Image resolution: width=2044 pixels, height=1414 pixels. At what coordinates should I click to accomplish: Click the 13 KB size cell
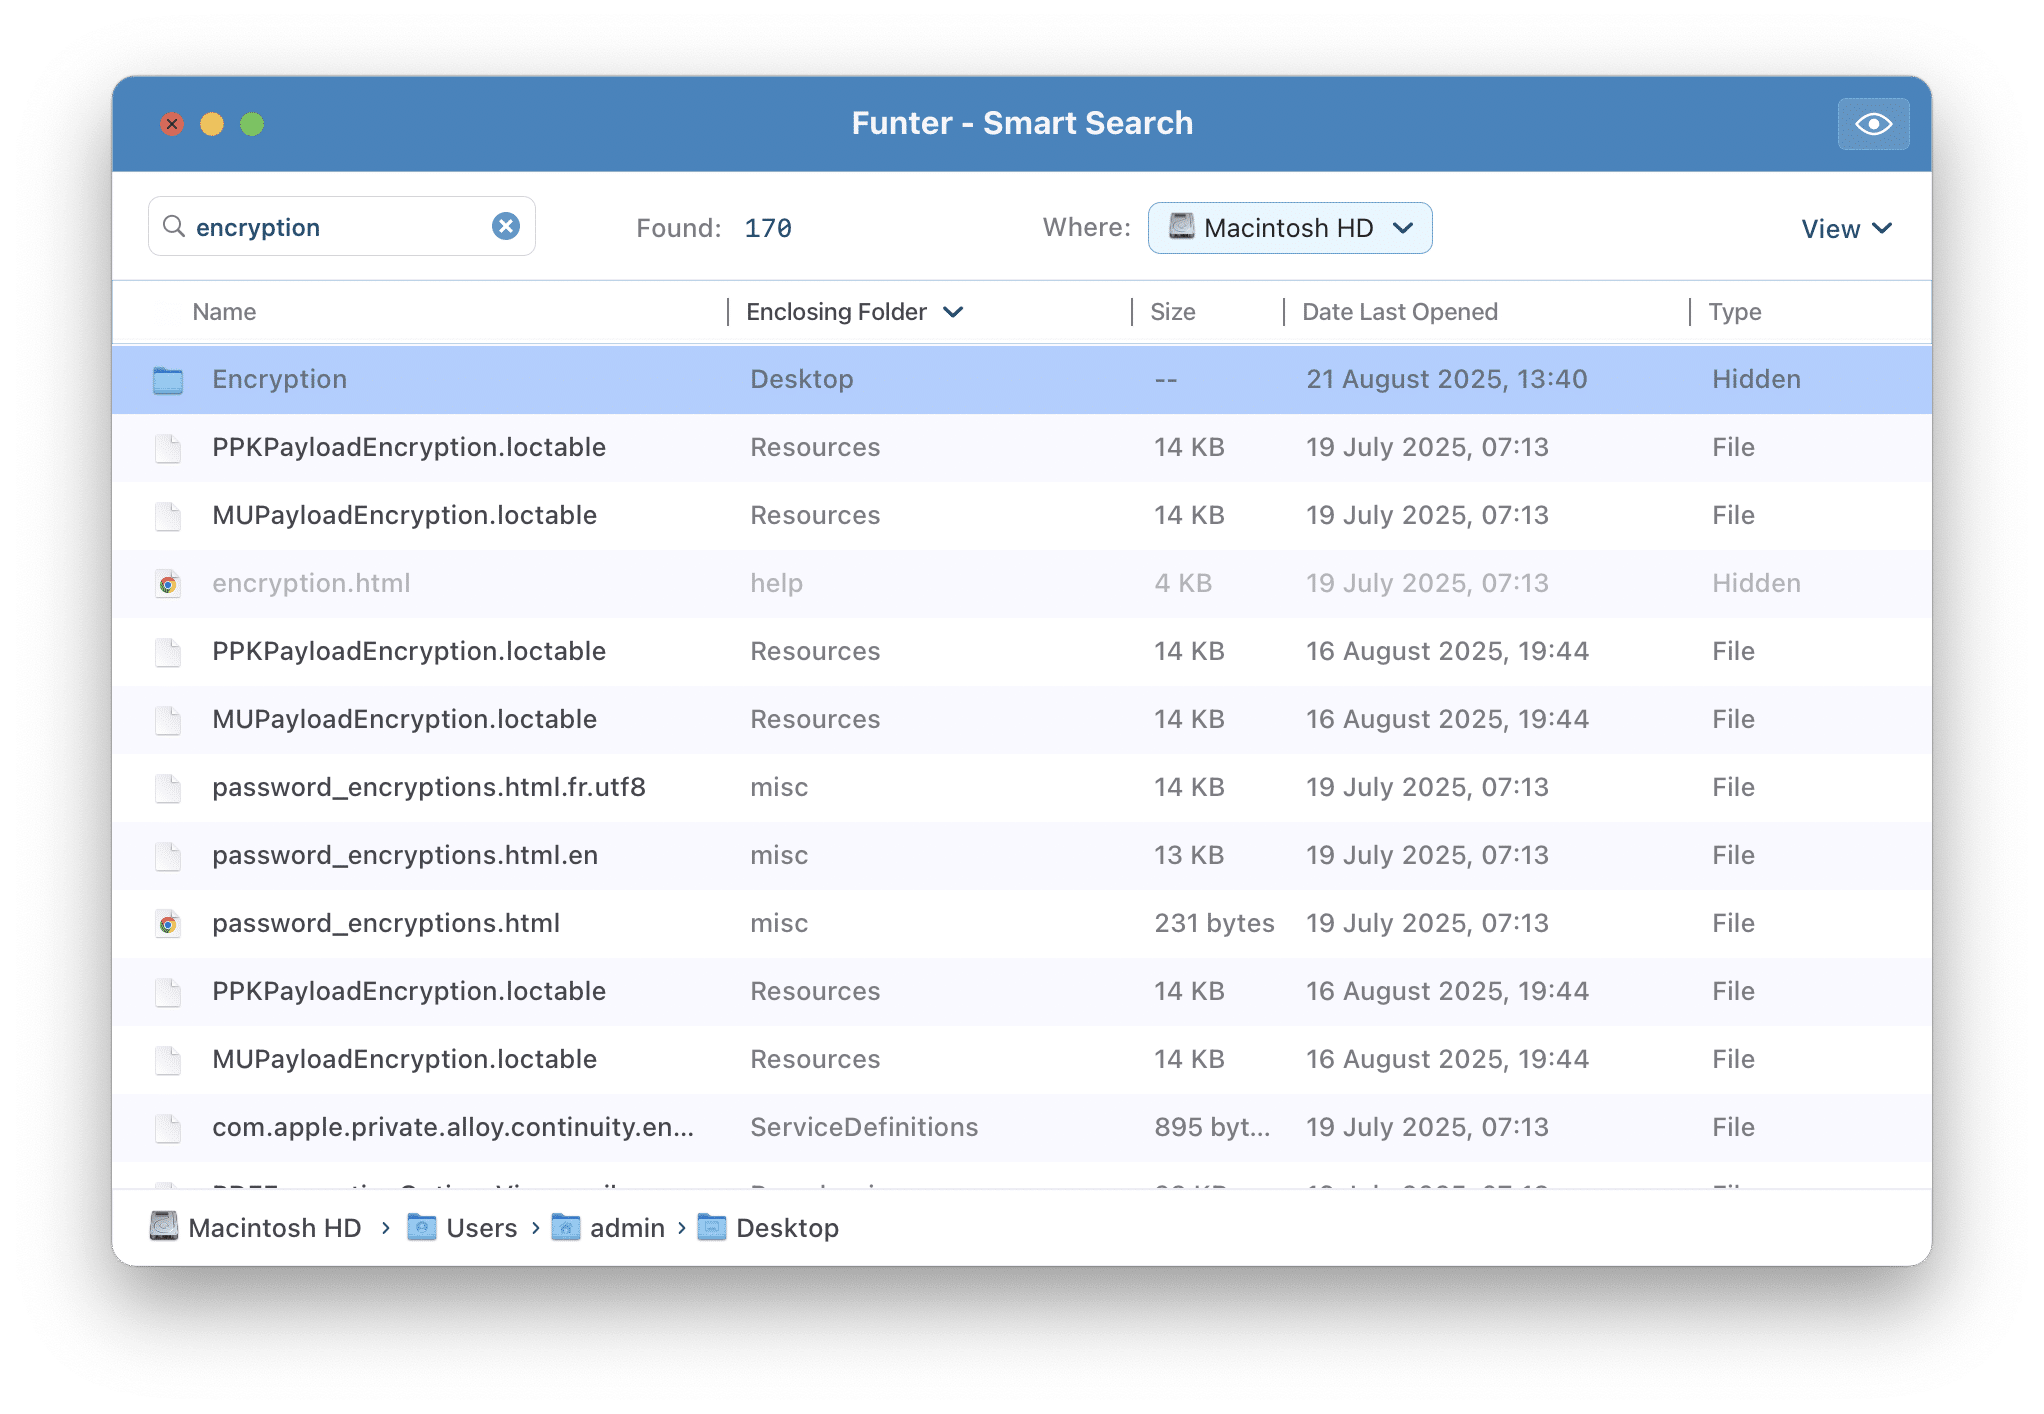tap(1189, 855)
